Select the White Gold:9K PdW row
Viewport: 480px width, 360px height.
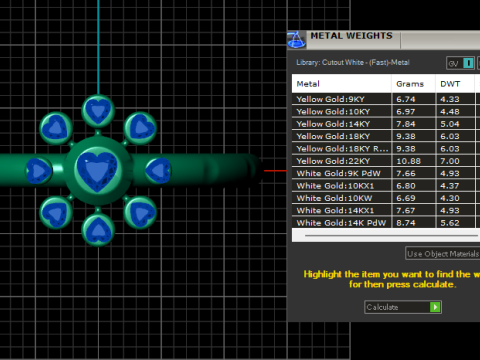(386, 173)
